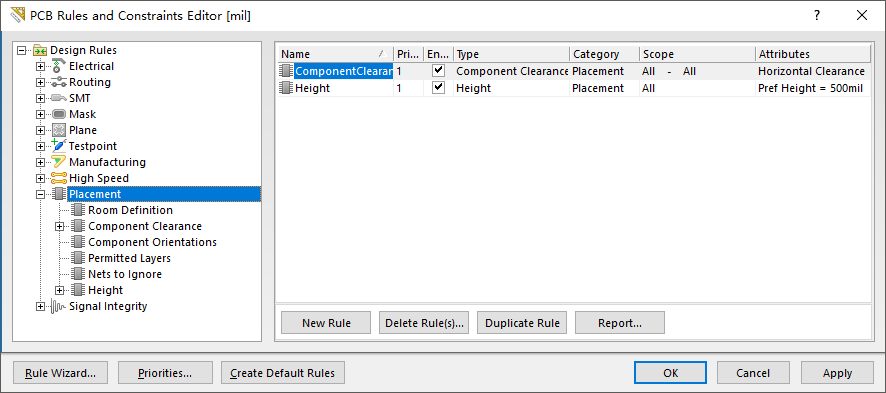Screen dimensions: 886x393
Task: Click the Priorities button
Action: pos(165,373)
